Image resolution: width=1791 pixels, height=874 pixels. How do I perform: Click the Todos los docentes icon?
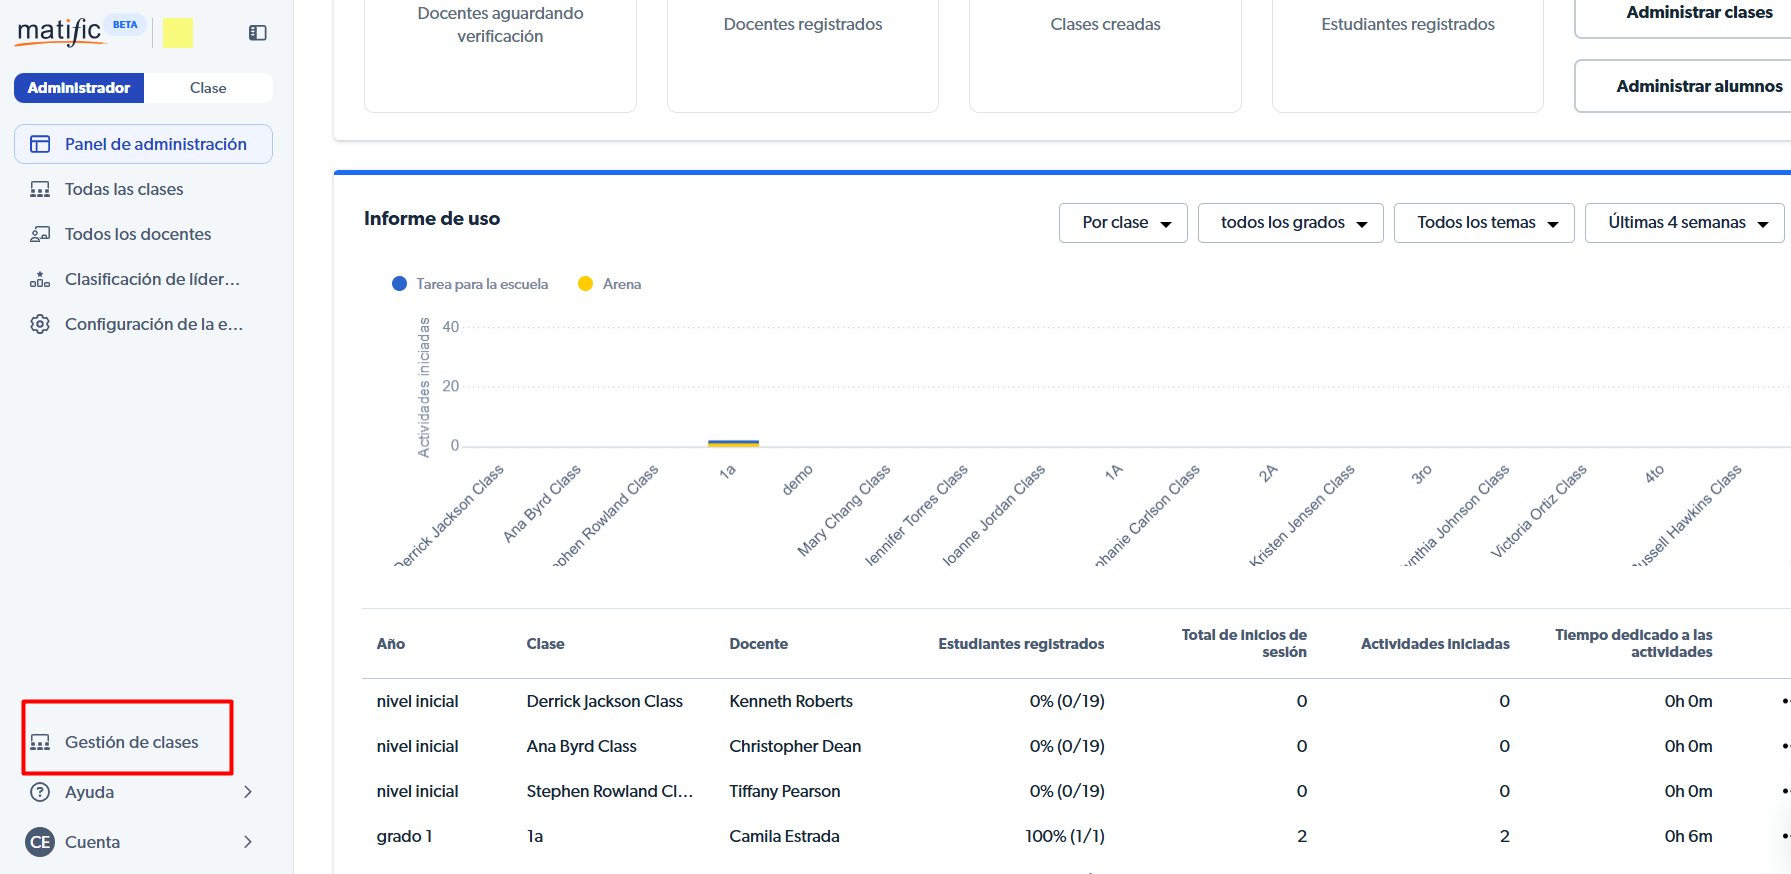(x=40, y=234)
